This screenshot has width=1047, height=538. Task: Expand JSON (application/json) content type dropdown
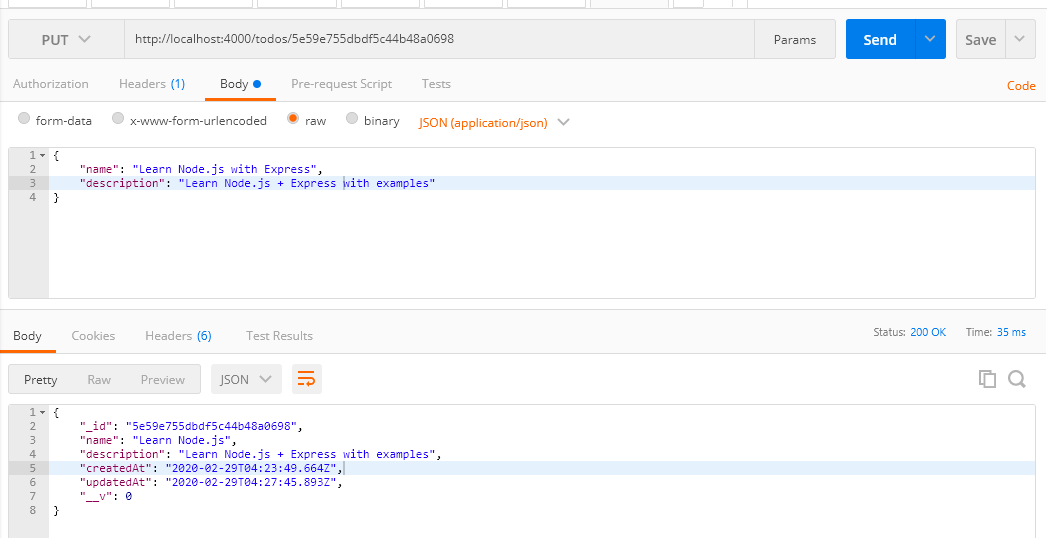(x=494, y=123)
